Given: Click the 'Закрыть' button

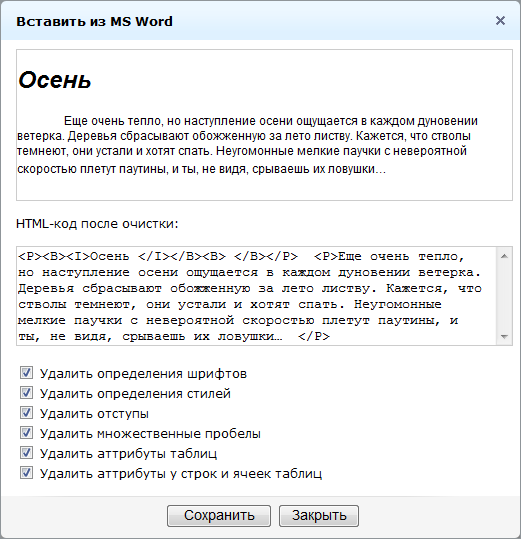Looking at the screenshot, I should point(319,516).
